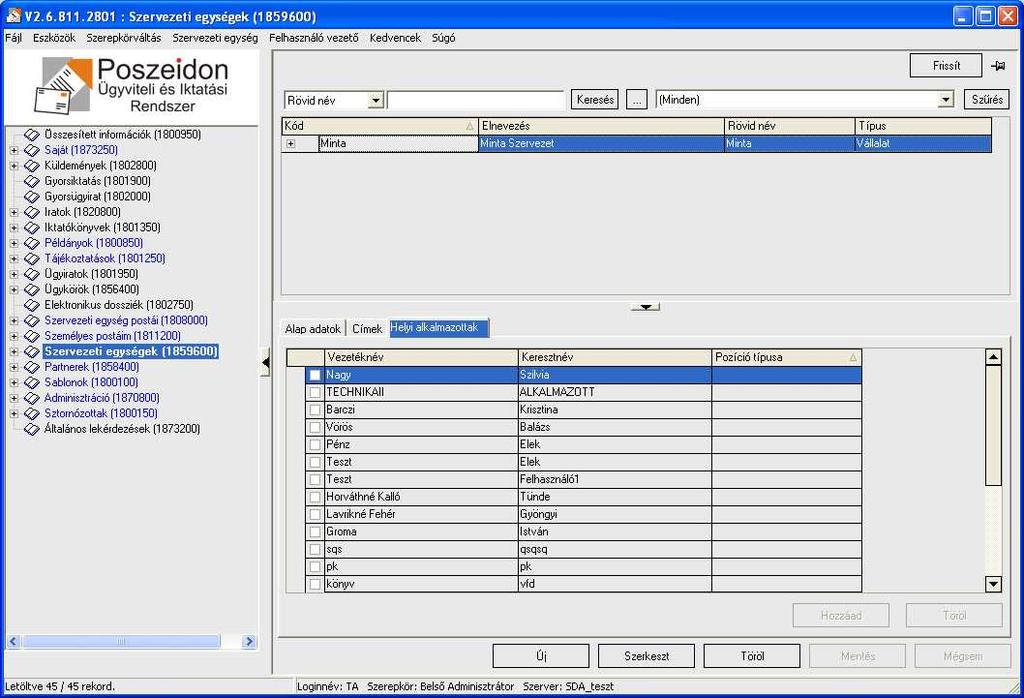Toggle the checkbox for Vörös Balázs
1024x698 pixels.
click(315, 428)
